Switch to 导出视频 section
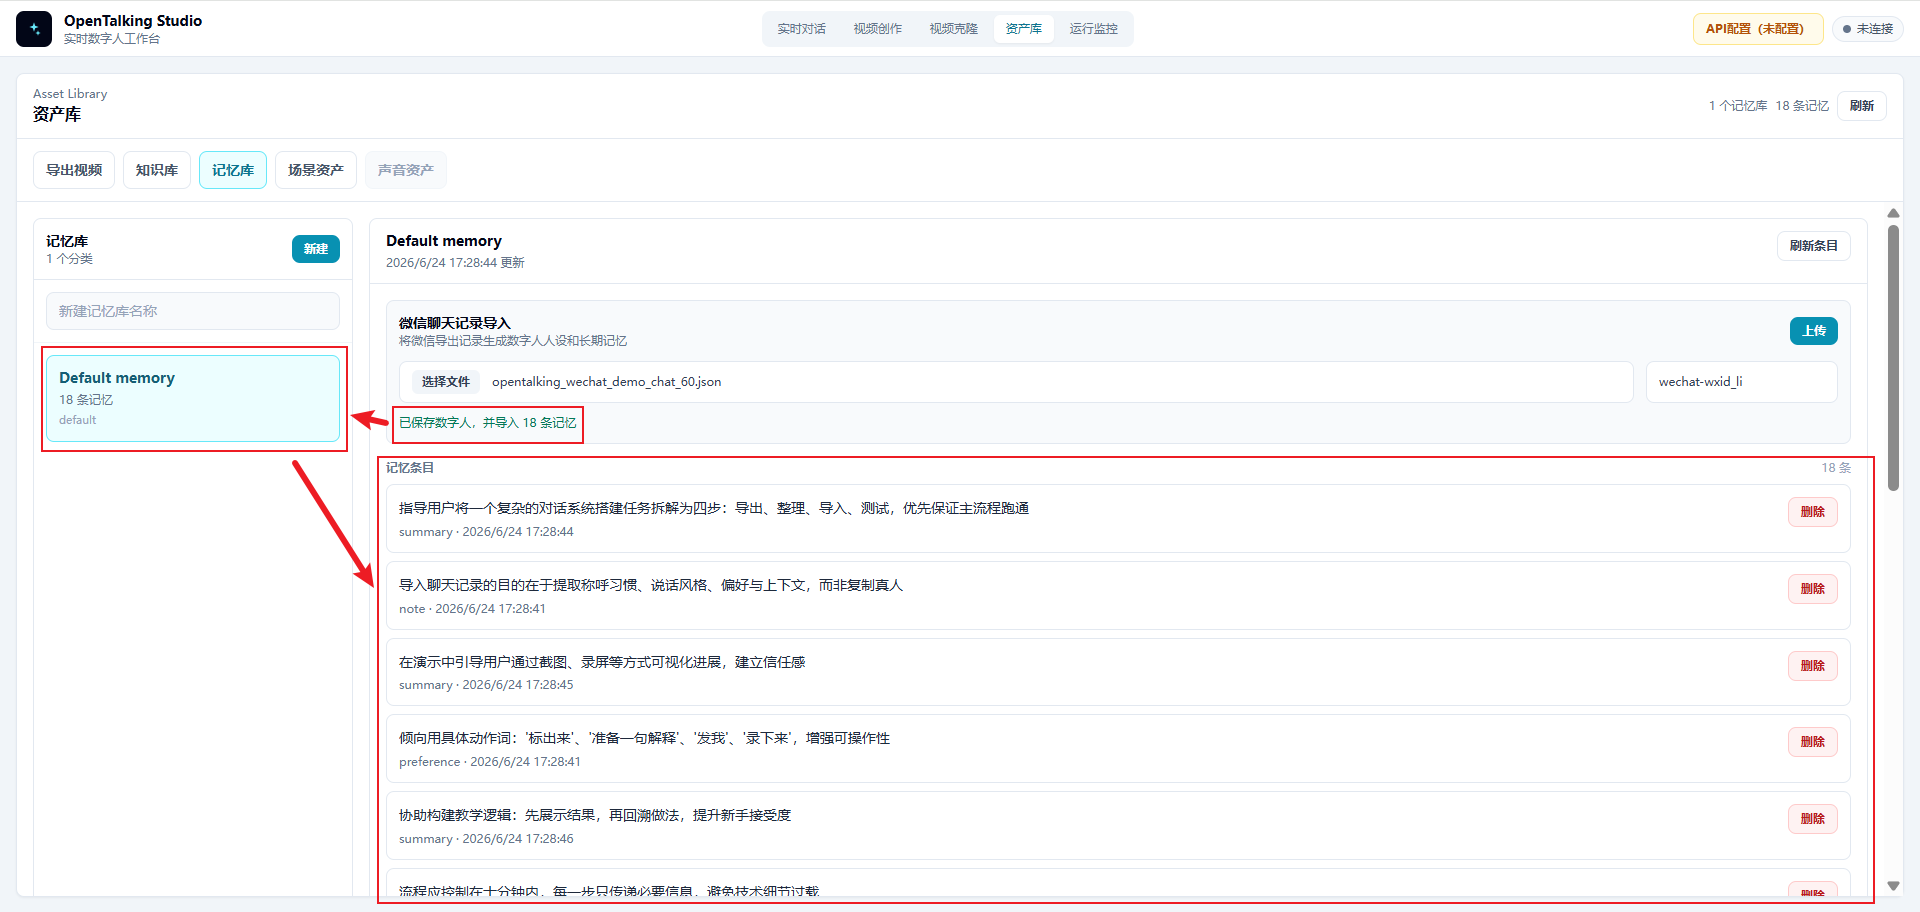This screenshot has height=912, width=1920. 74,170
